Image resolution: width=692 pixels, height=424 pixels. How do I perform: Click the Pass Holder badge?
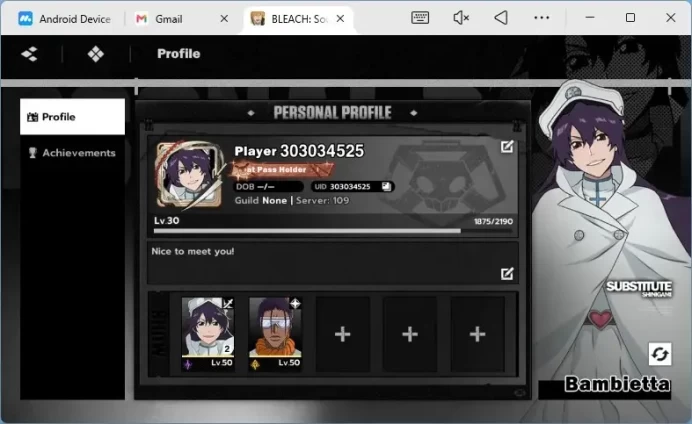282,169
